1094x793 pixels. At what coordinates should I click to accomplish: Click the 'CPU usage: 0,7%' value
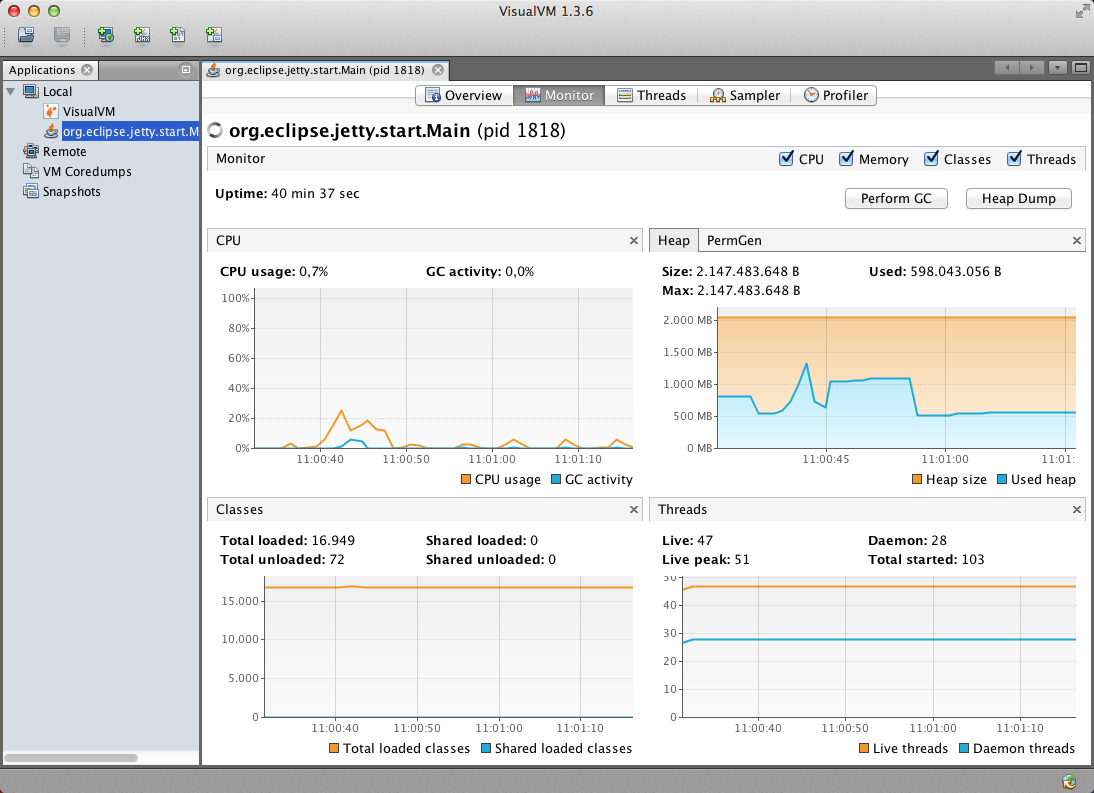(274, 271)
